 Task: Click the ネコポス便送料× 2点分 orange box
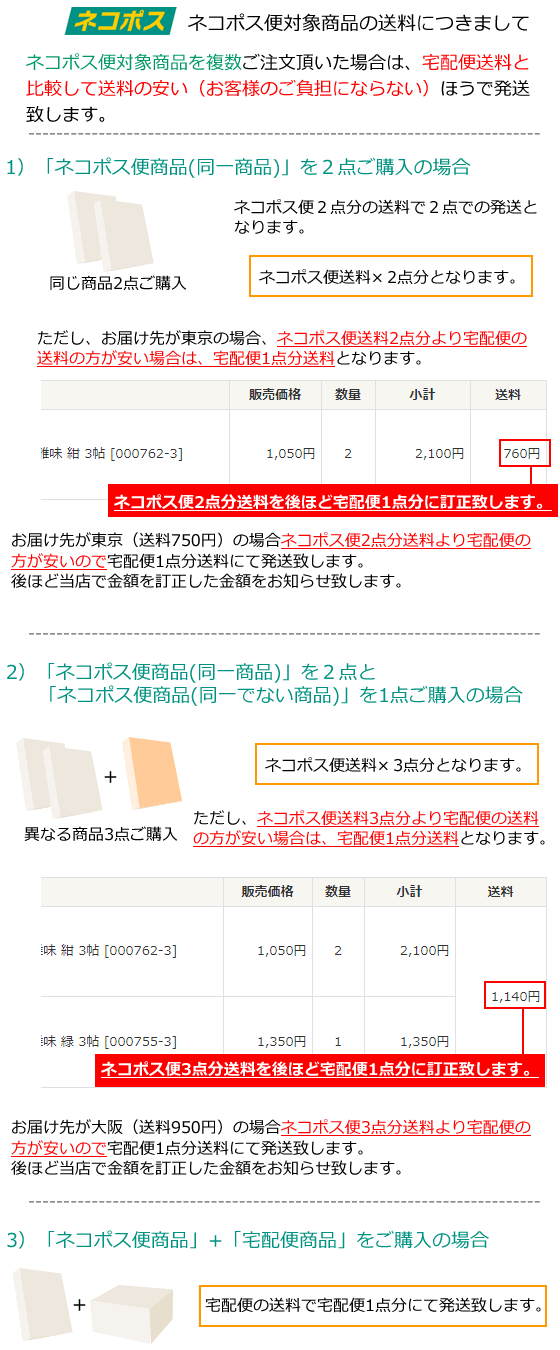click(389, 276)
